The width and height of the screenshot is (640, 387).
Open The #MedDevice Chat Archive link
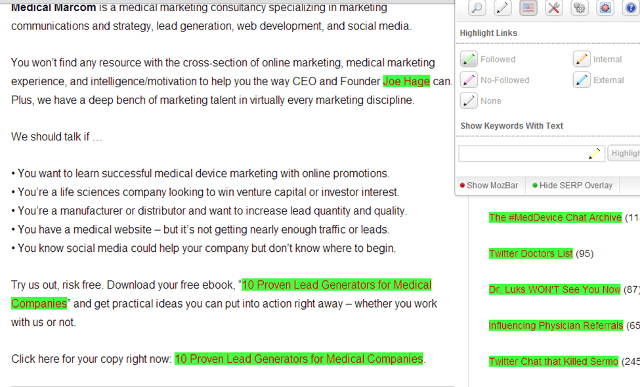click(x=555, y=218)
